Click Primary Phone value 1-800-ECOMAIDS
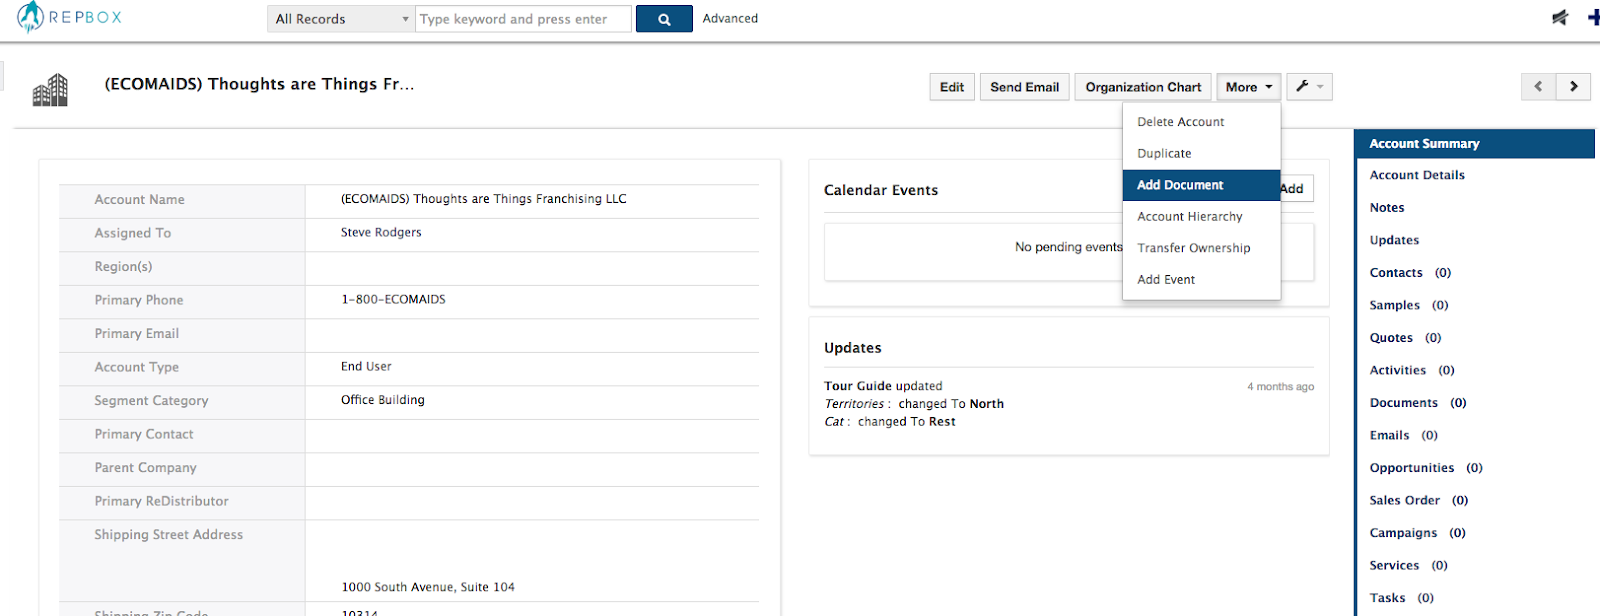The height and width of the screenshot is (616, 1600). pyautogui.click(x=393, y=299)
